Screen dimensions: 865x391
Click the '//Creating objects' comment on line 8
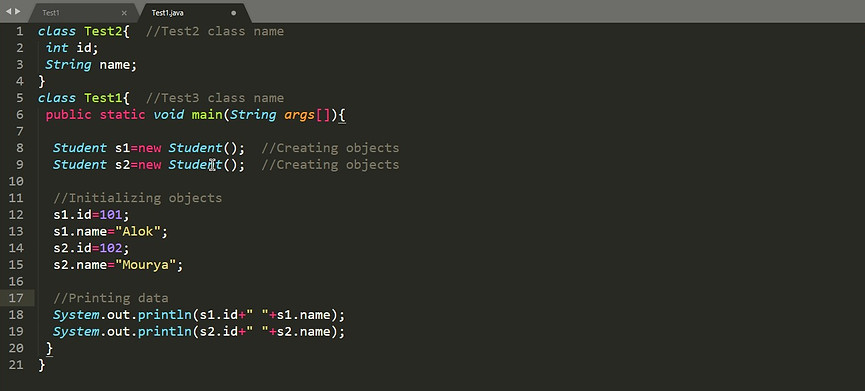coord(330,148)
